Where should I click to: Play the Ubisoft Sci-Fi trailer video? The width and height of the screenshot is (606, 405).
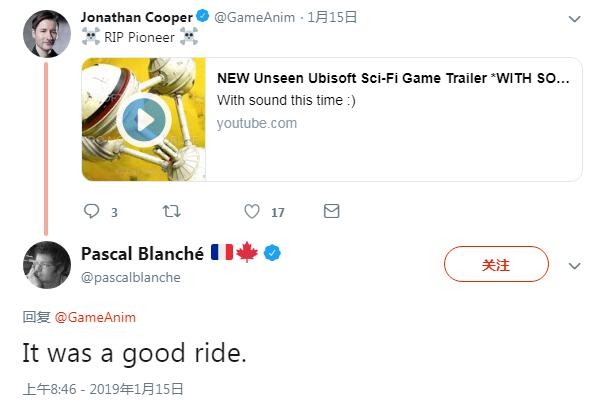click(144, 120)
